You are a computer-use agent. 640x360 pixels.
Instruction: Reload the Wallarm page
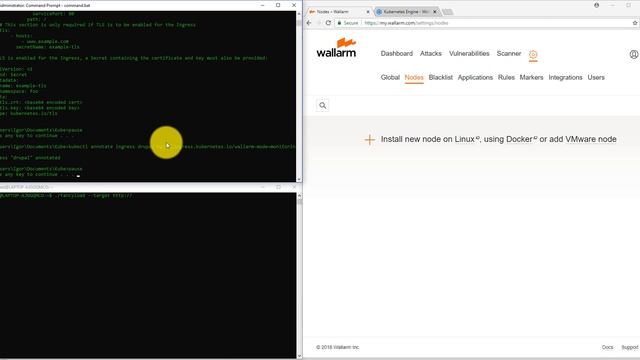tap(328, 23)
